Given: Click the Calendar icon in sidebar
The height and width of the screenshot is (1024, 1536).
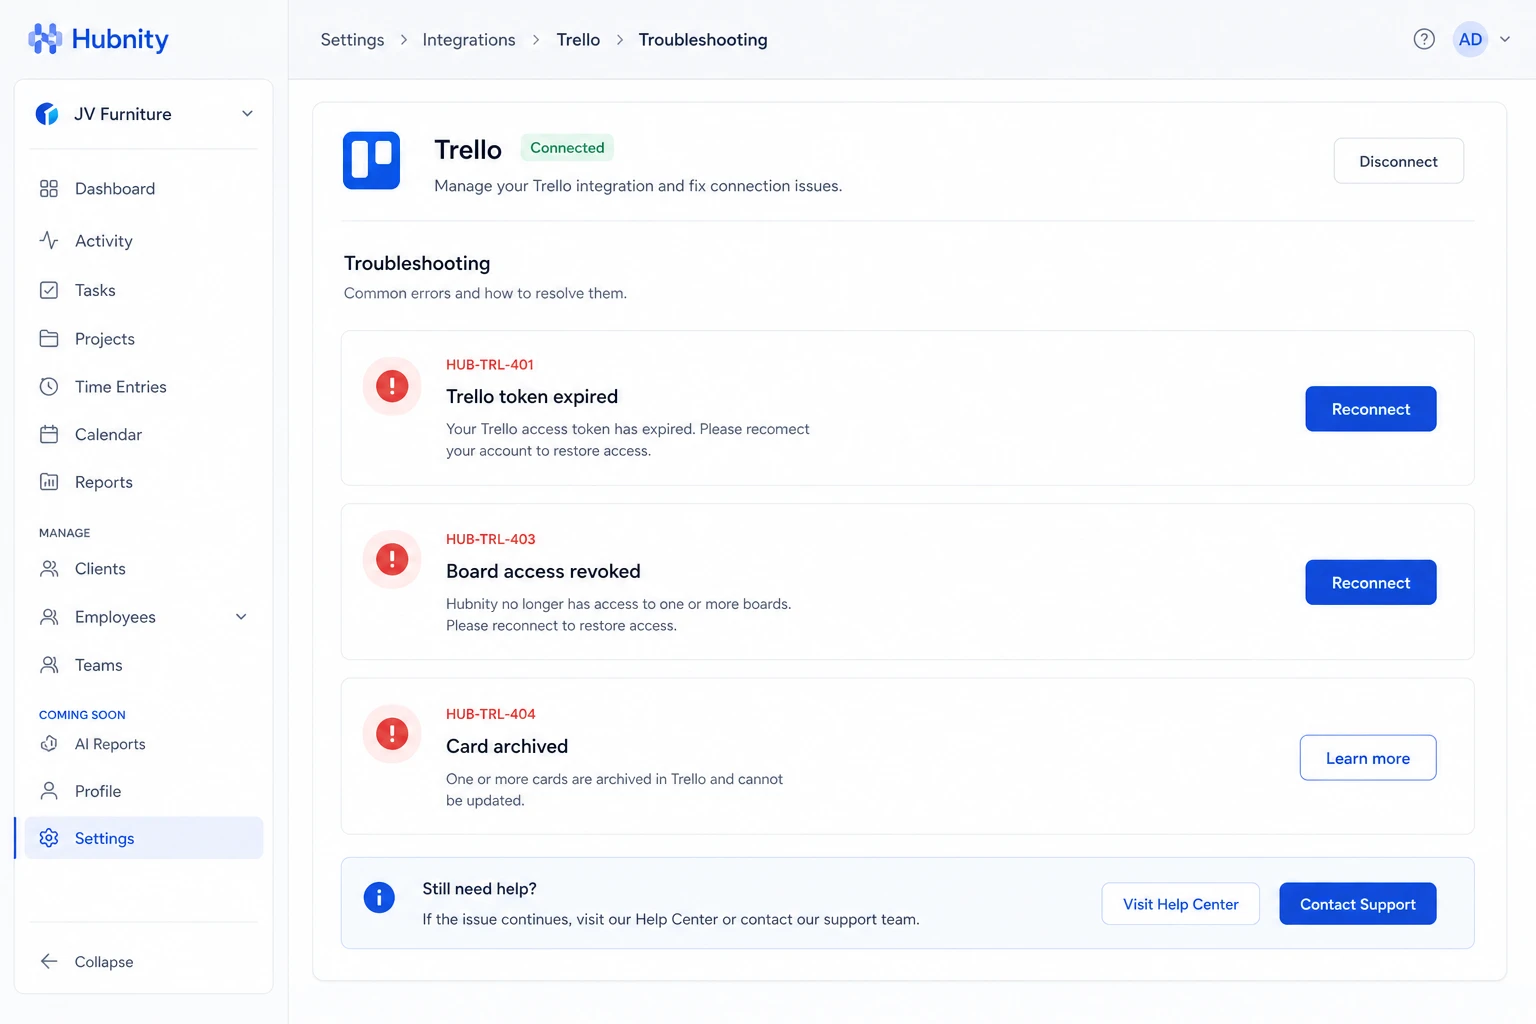Looking at the screenshot, I should click(49, 435).
